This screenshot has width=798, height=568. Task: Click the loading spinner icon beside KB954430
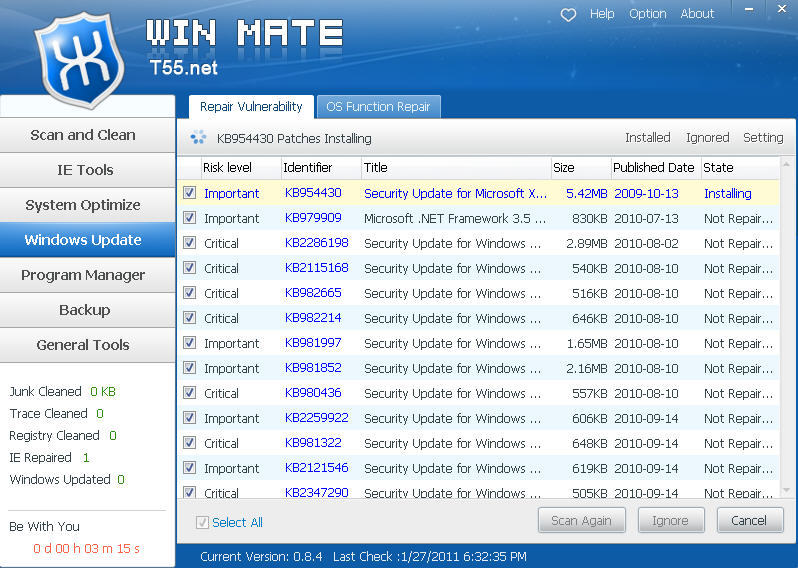click(x=198, y=137)
